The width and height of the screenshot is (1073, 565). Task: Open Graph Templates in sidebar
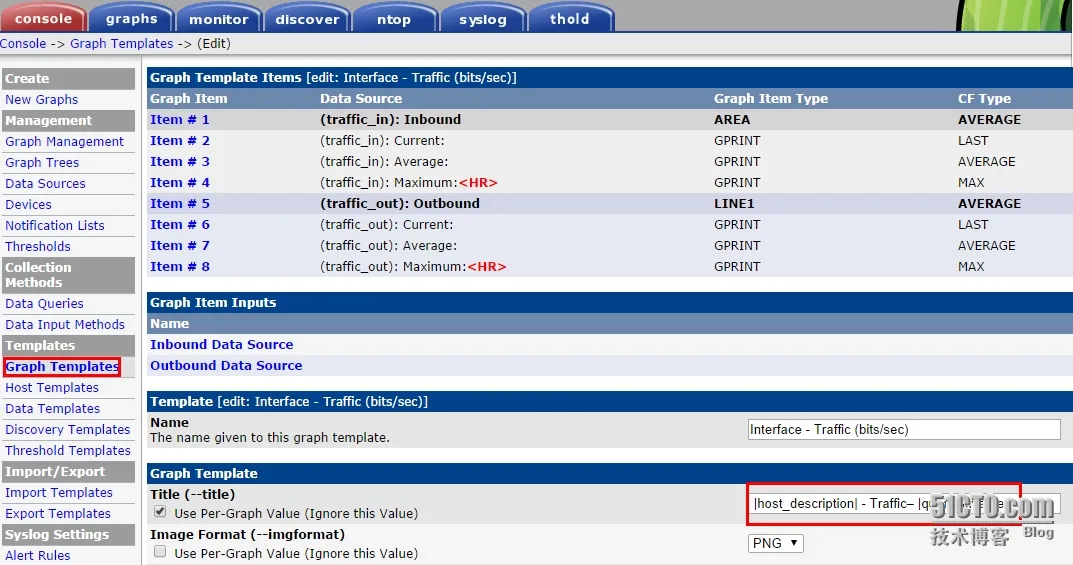click(62, 367)
